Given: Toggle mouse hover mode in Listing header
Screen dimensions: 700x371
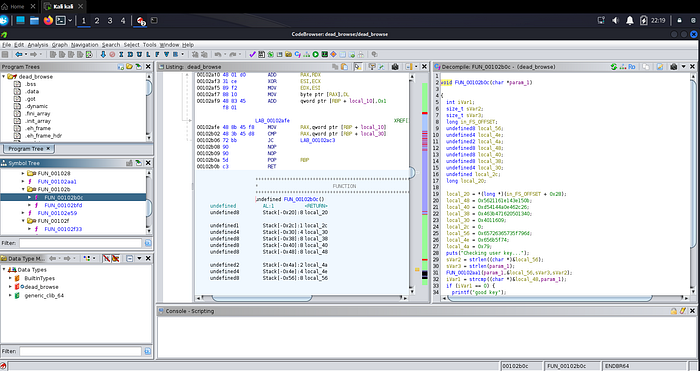Looking at the screenshot, I should [x=358, y=67].
